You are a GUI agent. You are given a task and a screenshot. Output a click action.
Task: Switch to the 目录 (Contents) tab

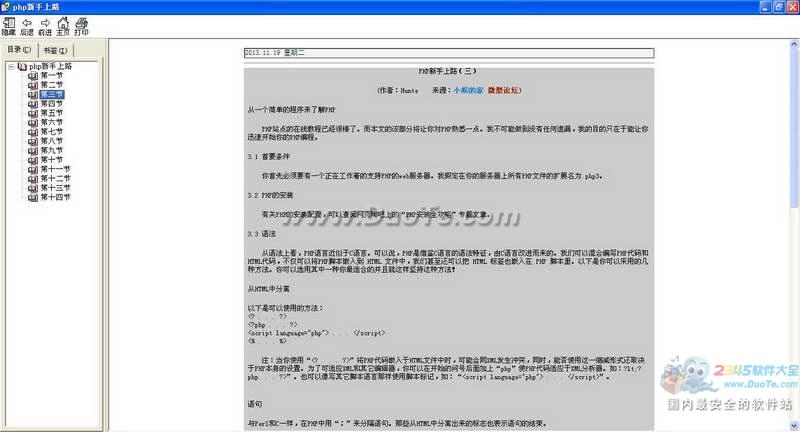(x=19, y=49)
